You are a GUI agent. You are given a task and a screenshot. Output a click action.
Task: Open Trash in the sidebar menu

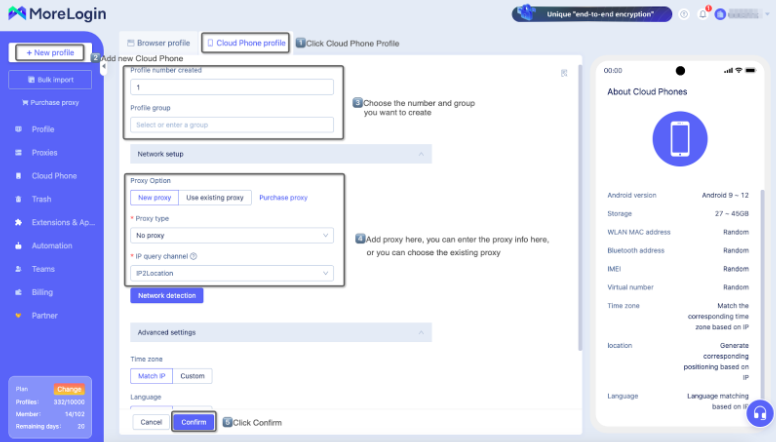tap(42, 199)
